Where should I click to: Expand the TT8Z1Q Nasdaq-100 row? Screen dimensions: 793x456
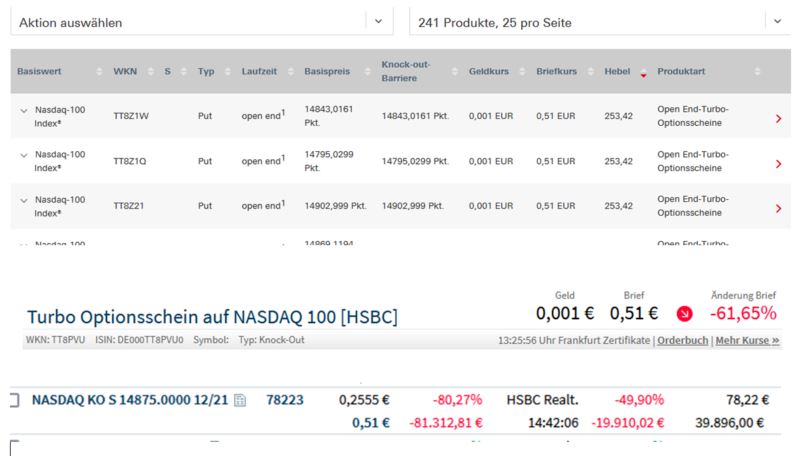24,155
